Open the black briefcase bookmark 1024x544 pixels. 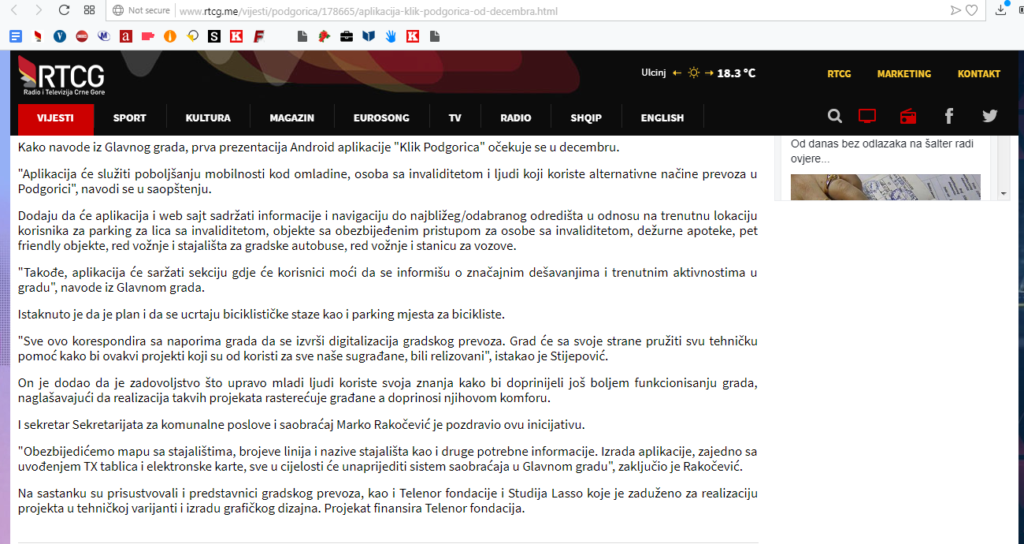point(347,37)
